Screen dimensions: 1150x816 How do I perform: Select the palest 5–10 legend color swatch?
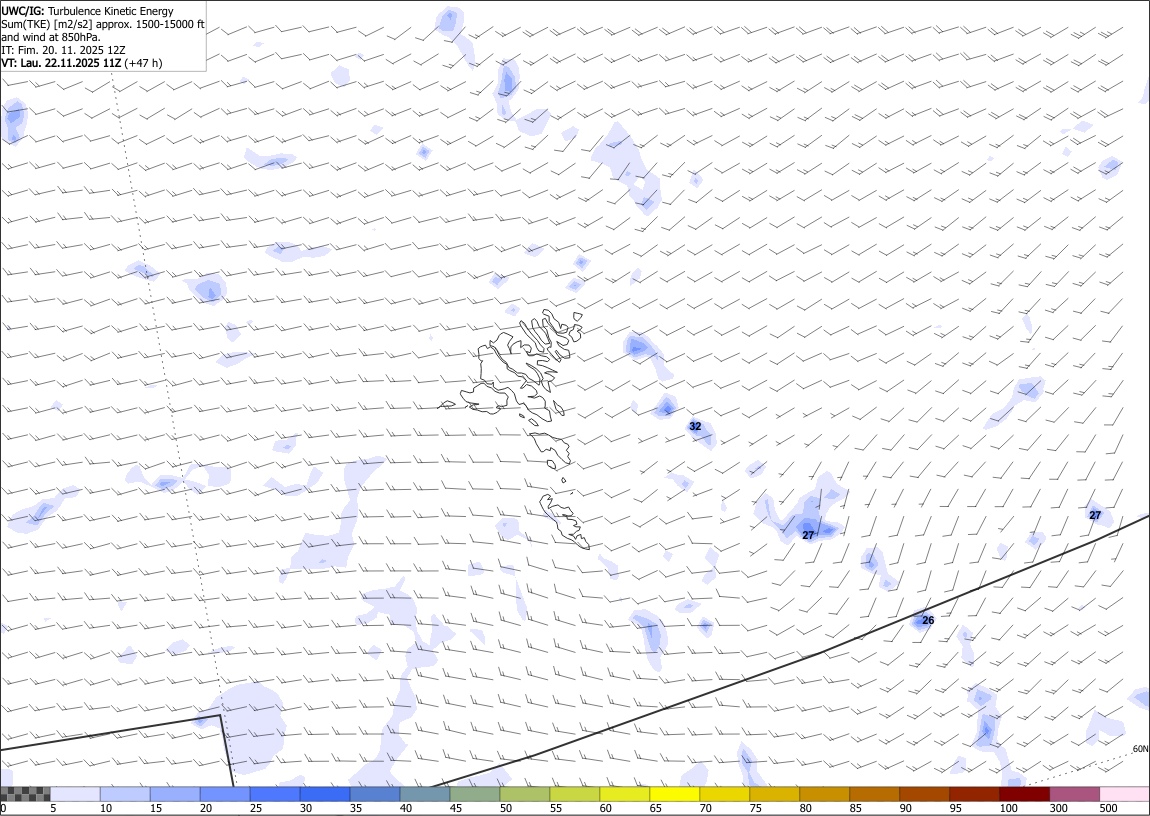75,794
